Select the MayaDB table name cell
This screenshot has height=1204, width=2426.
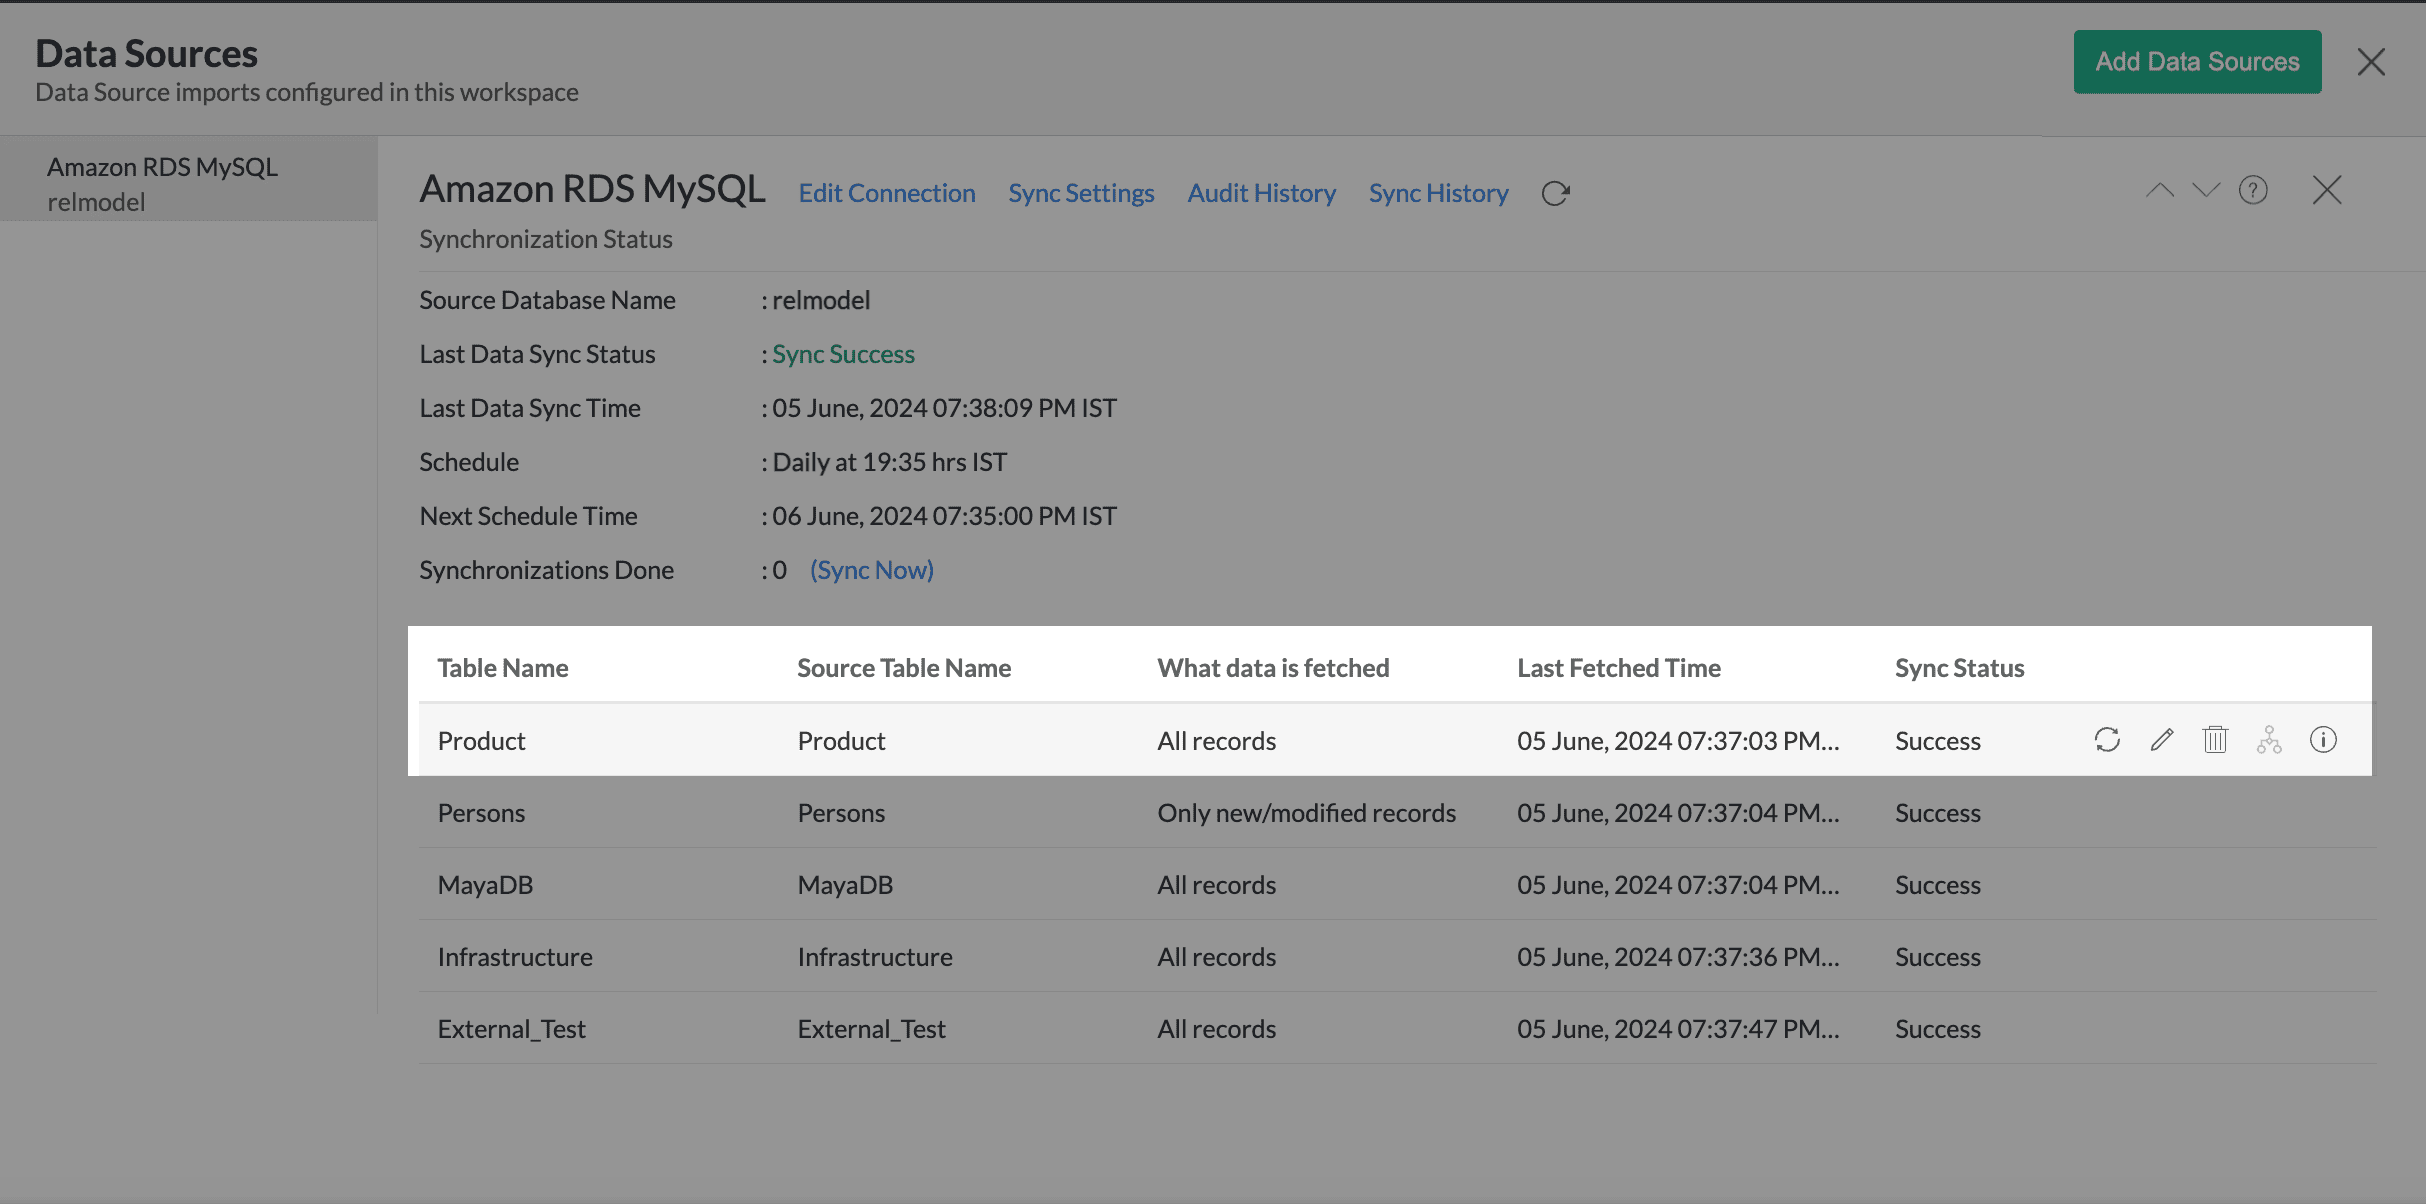coord(485,885)
